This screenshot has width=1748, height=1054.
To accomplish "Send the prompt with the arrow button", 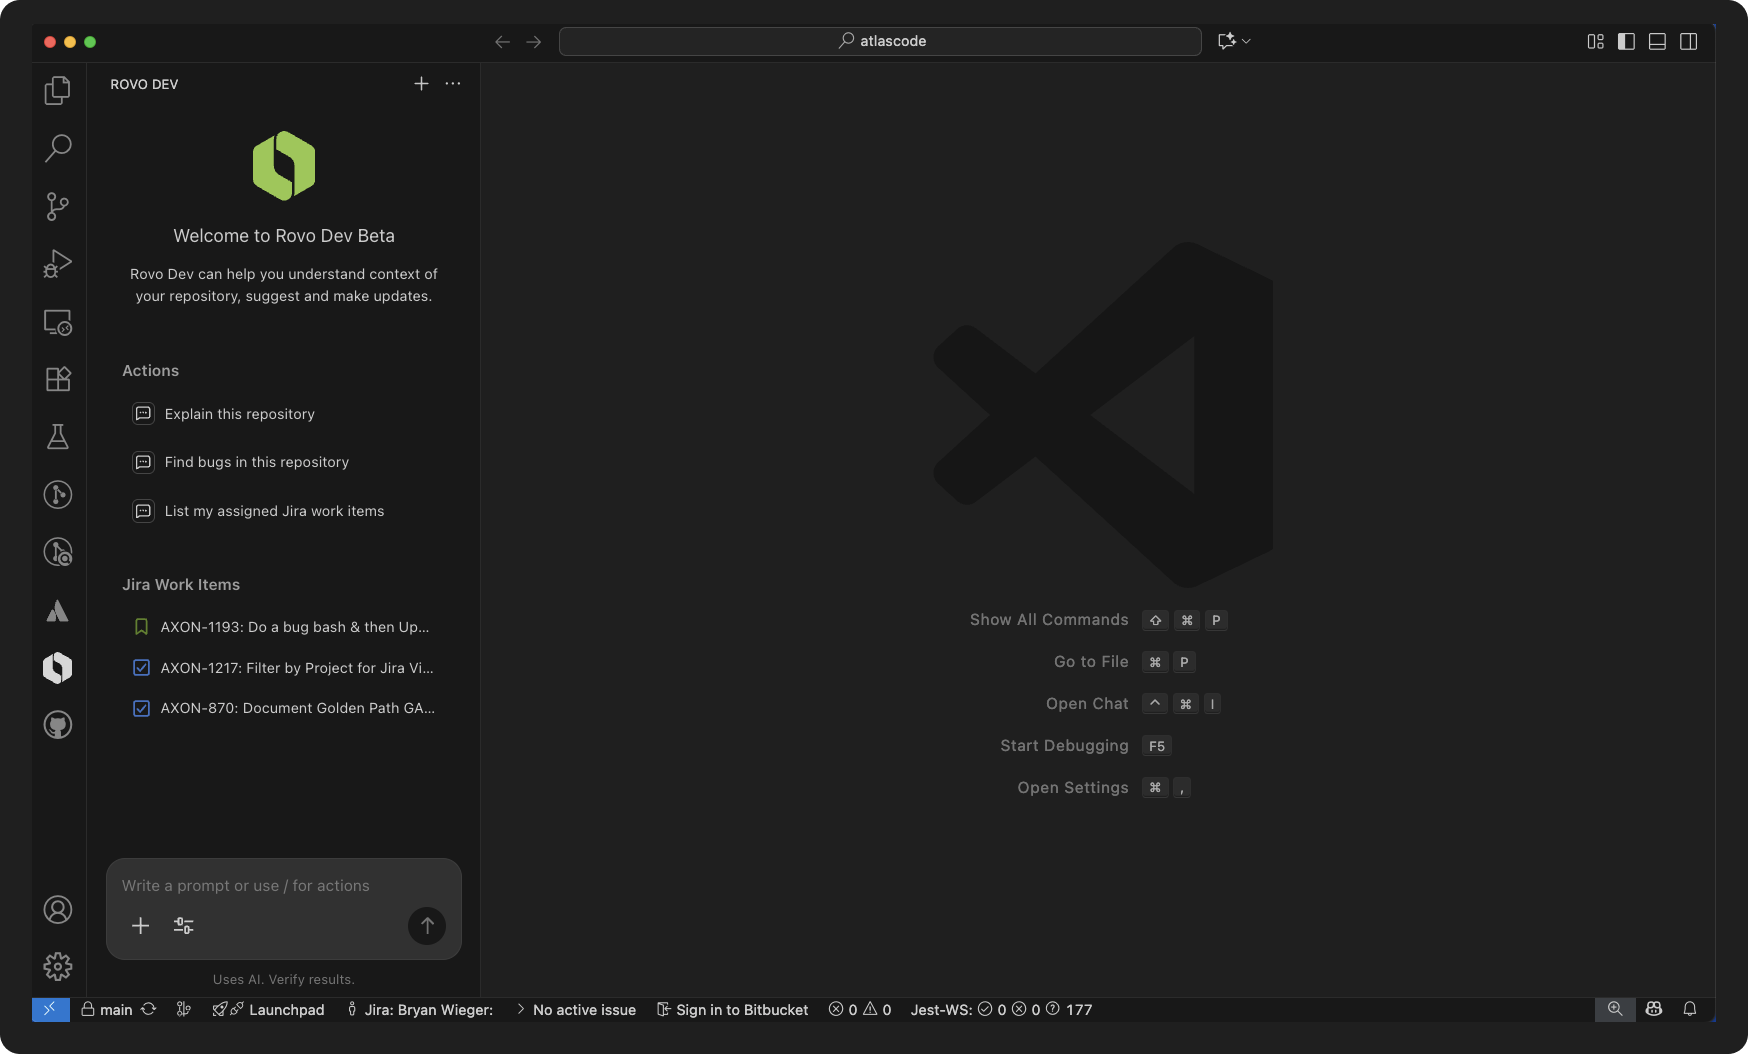I will click(427, 926).
